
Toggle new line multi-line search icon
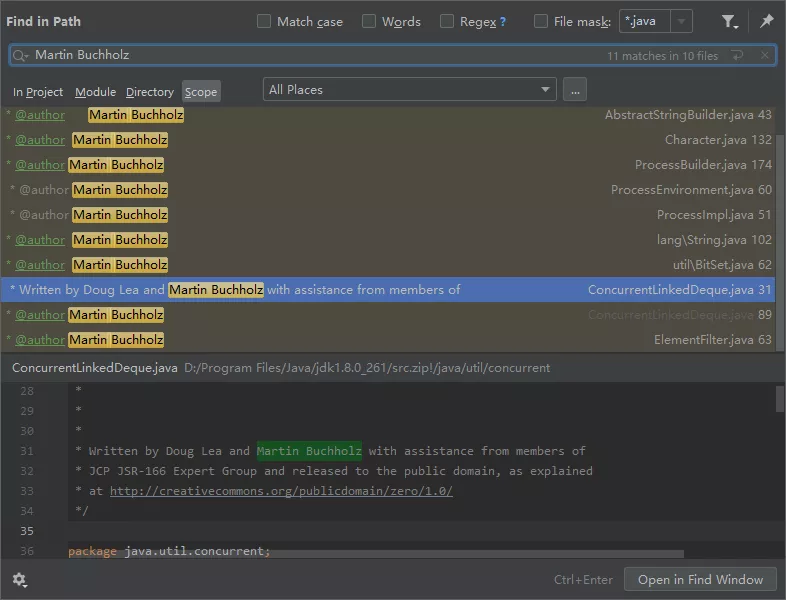coord(737,55)
